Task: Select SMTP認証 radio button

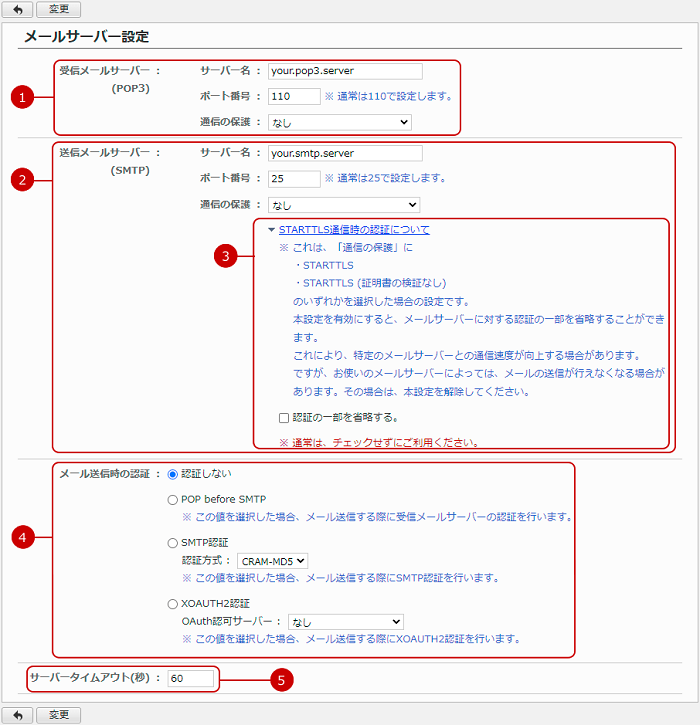Action: 172,543
